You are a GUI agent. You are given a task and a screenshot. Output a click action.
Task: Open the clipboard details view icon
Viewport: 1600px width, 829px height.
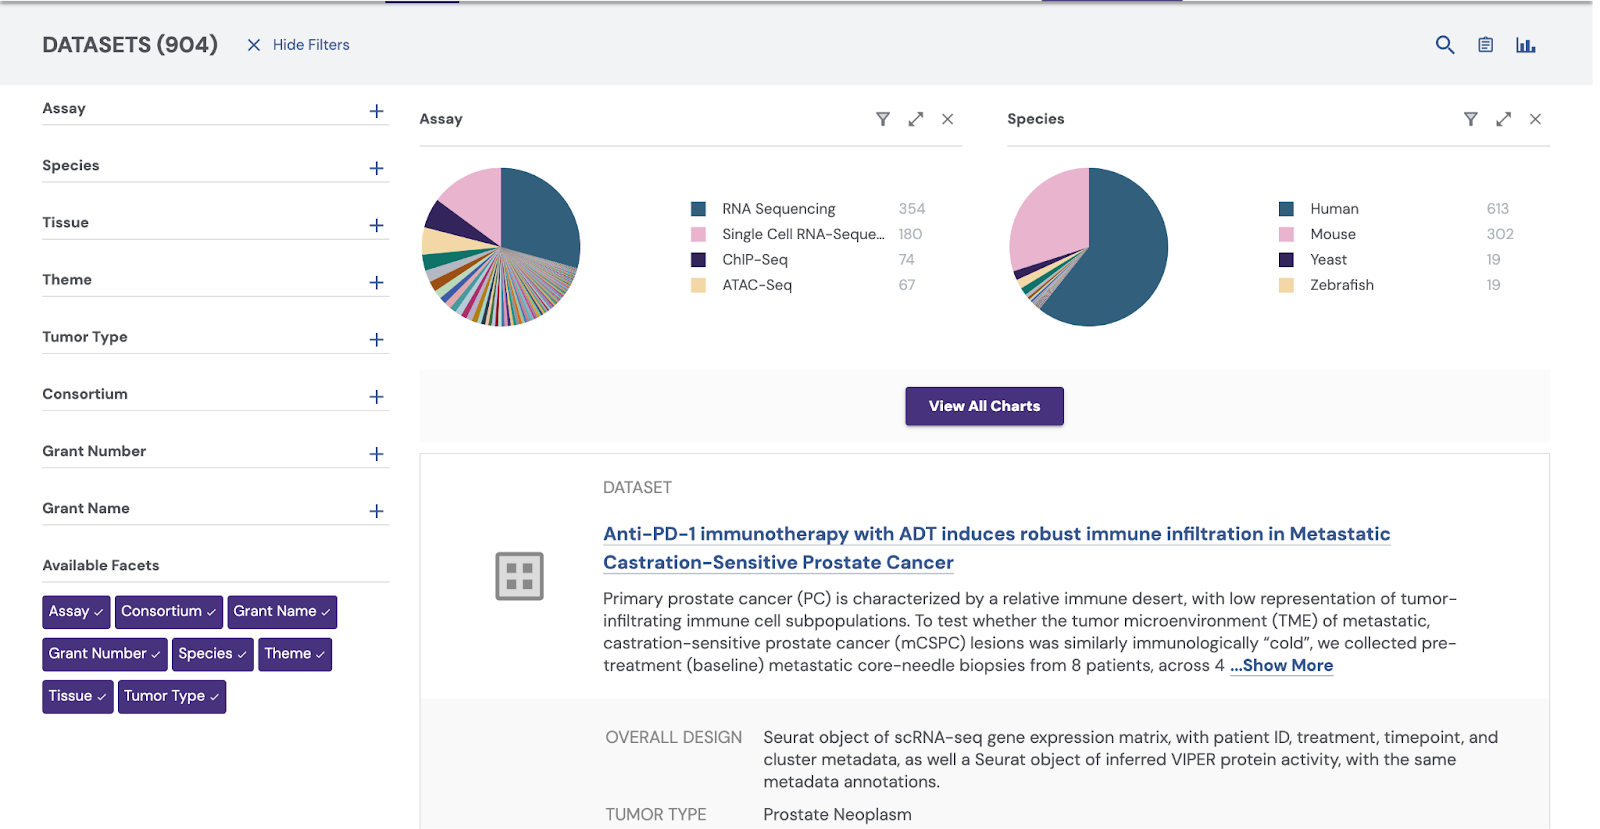[1485, 45]
